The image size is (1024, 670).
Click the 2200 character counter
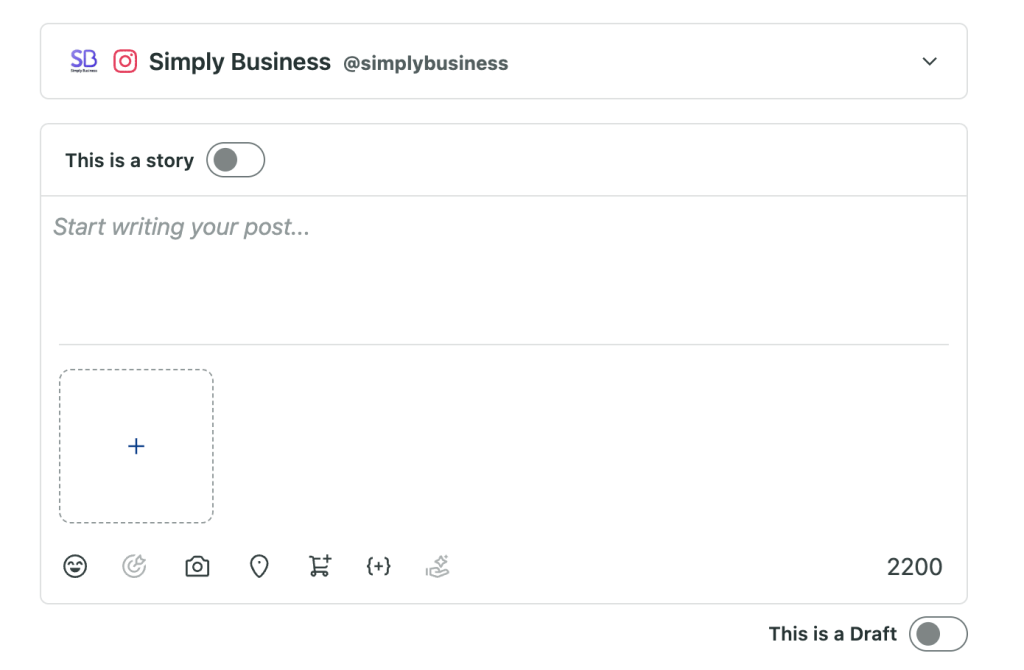[x=914, y=567]
